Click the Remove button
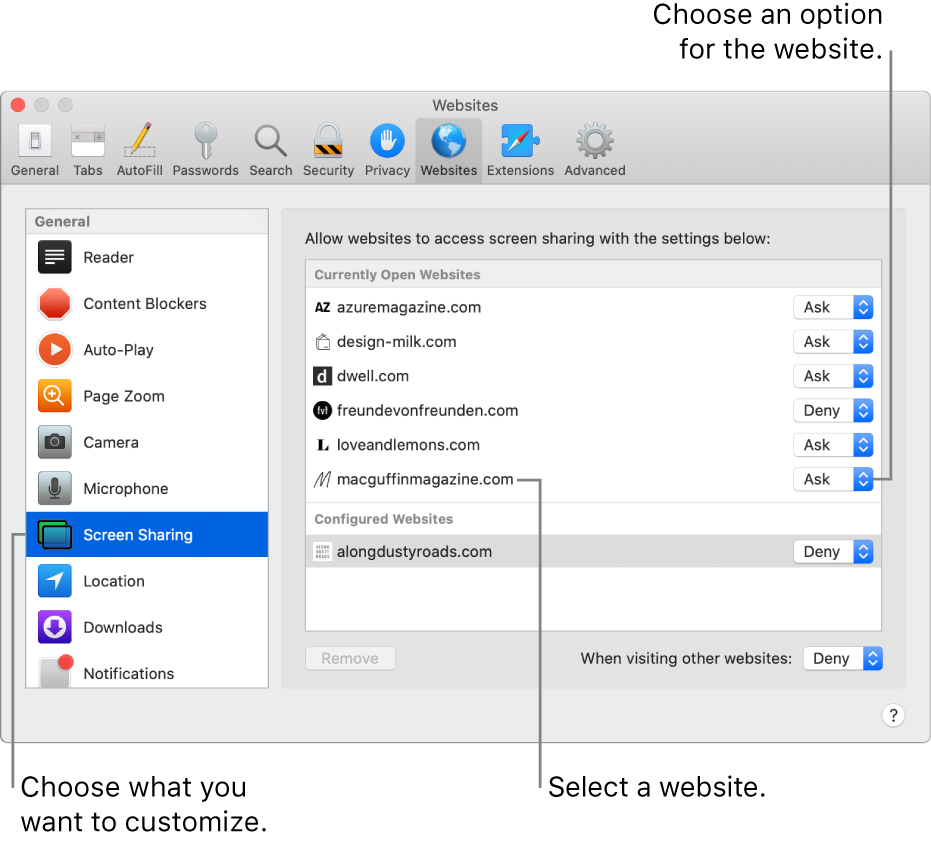Screen dimensions: 931x843 tap(350, 658)
